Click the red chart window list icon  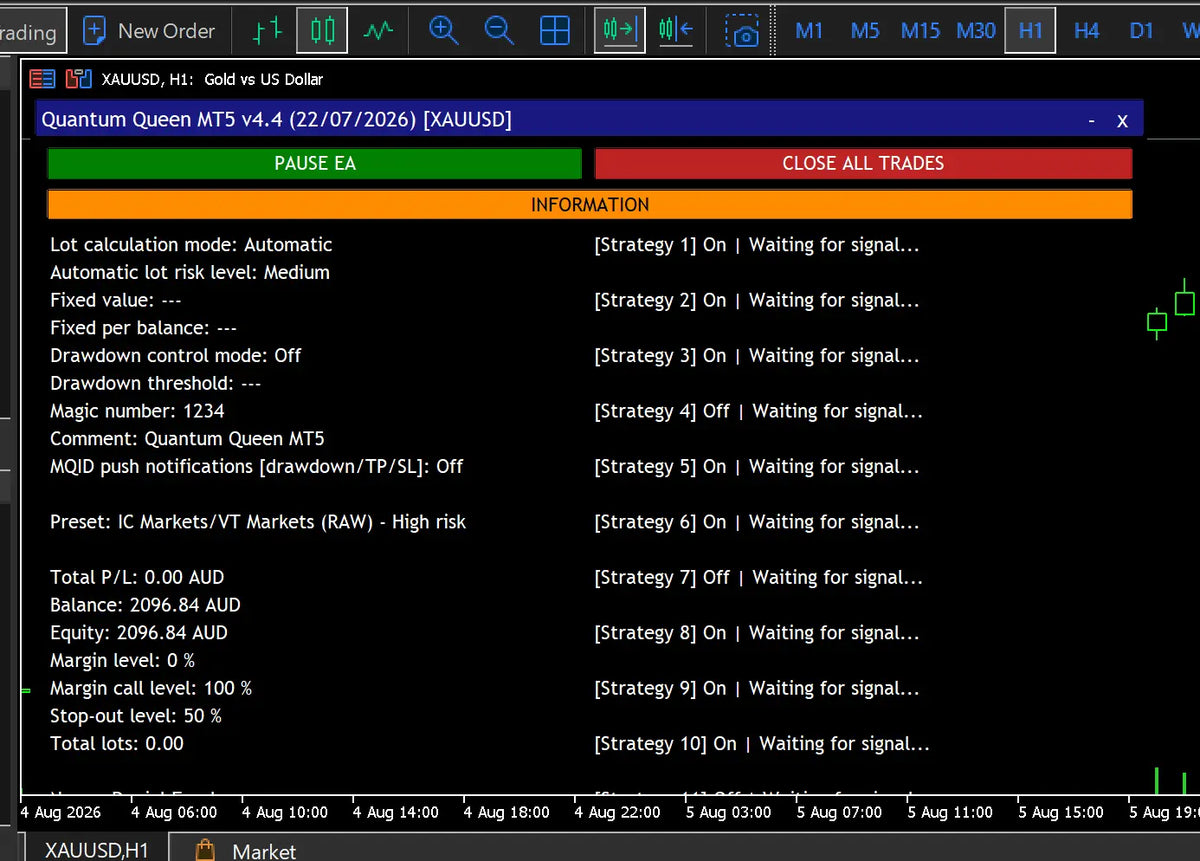[x=42, y=79]
